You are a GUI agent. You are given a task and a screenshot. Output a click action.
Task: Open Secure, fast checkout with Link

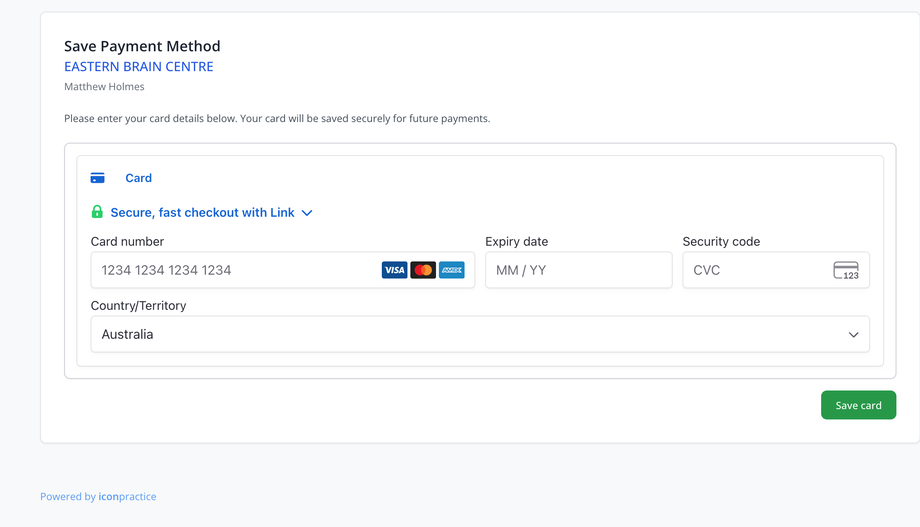pos(202,212)
